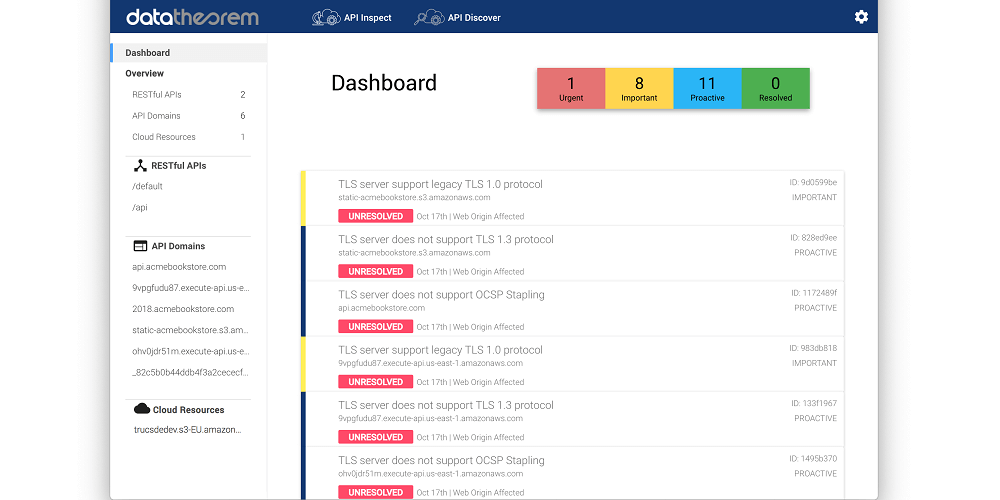
Task: Show the green Resolved issues tile
Action: [x=775, y=88]
